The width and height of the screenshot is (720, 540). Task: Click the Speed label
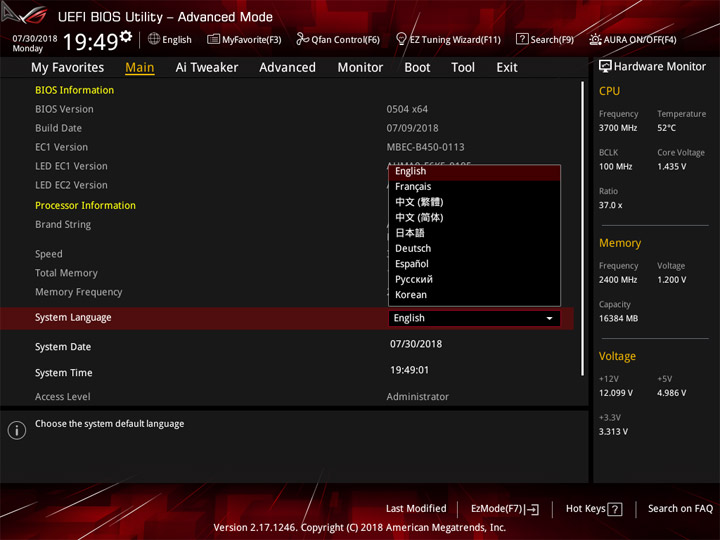[x=49, y=254]
